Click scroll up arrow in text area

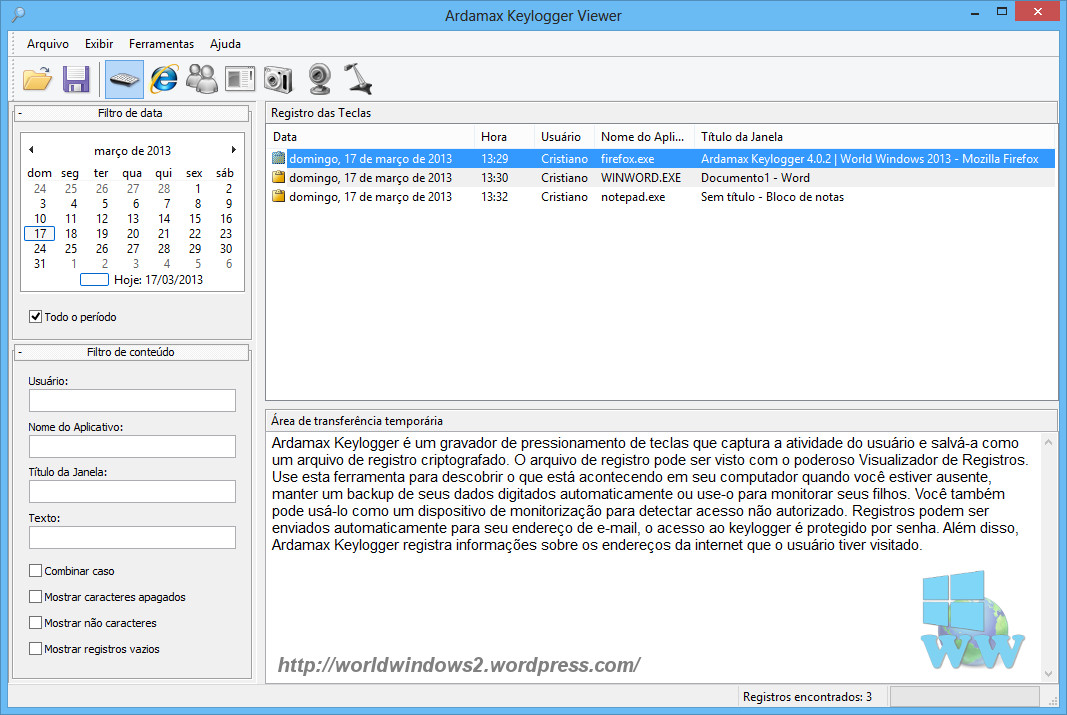[x=1048, y=442]
